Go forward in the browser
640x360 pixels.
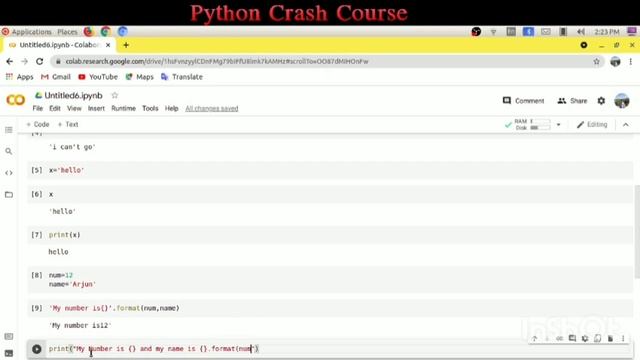[x=24, y=61]
